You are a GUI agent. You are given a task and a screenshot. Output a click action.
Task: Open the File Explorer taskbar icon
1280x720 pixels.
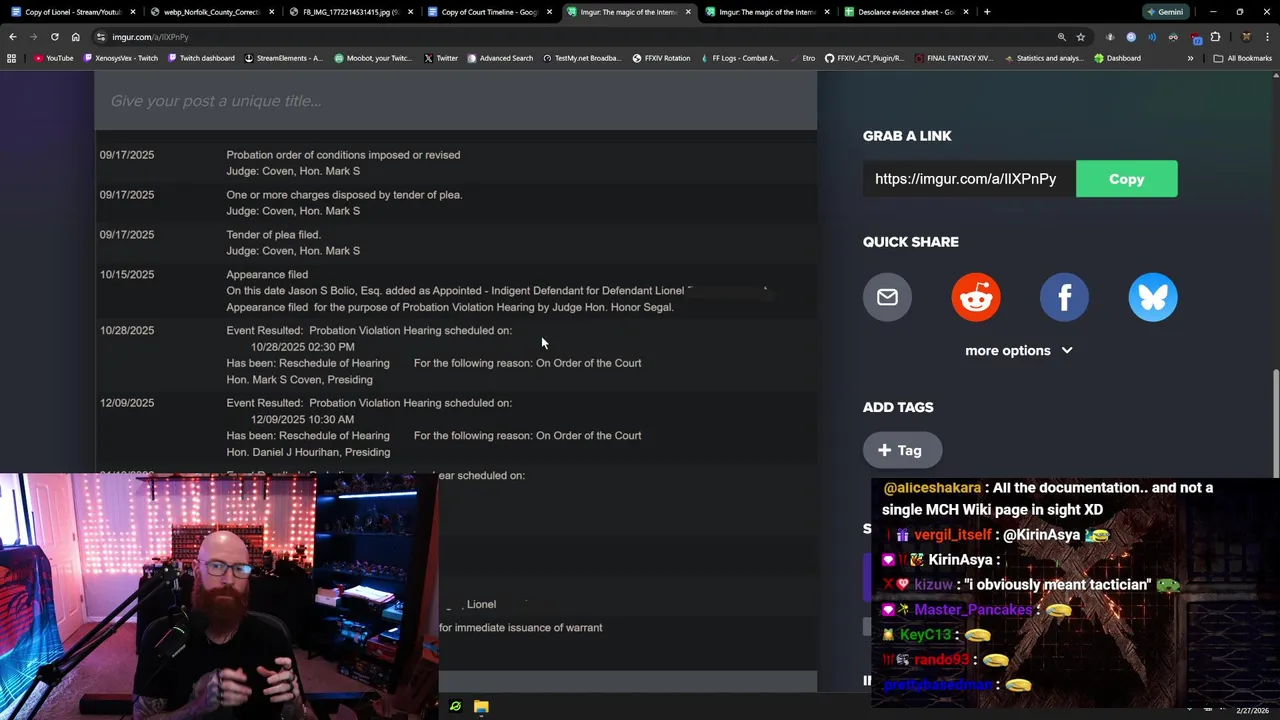481,707
